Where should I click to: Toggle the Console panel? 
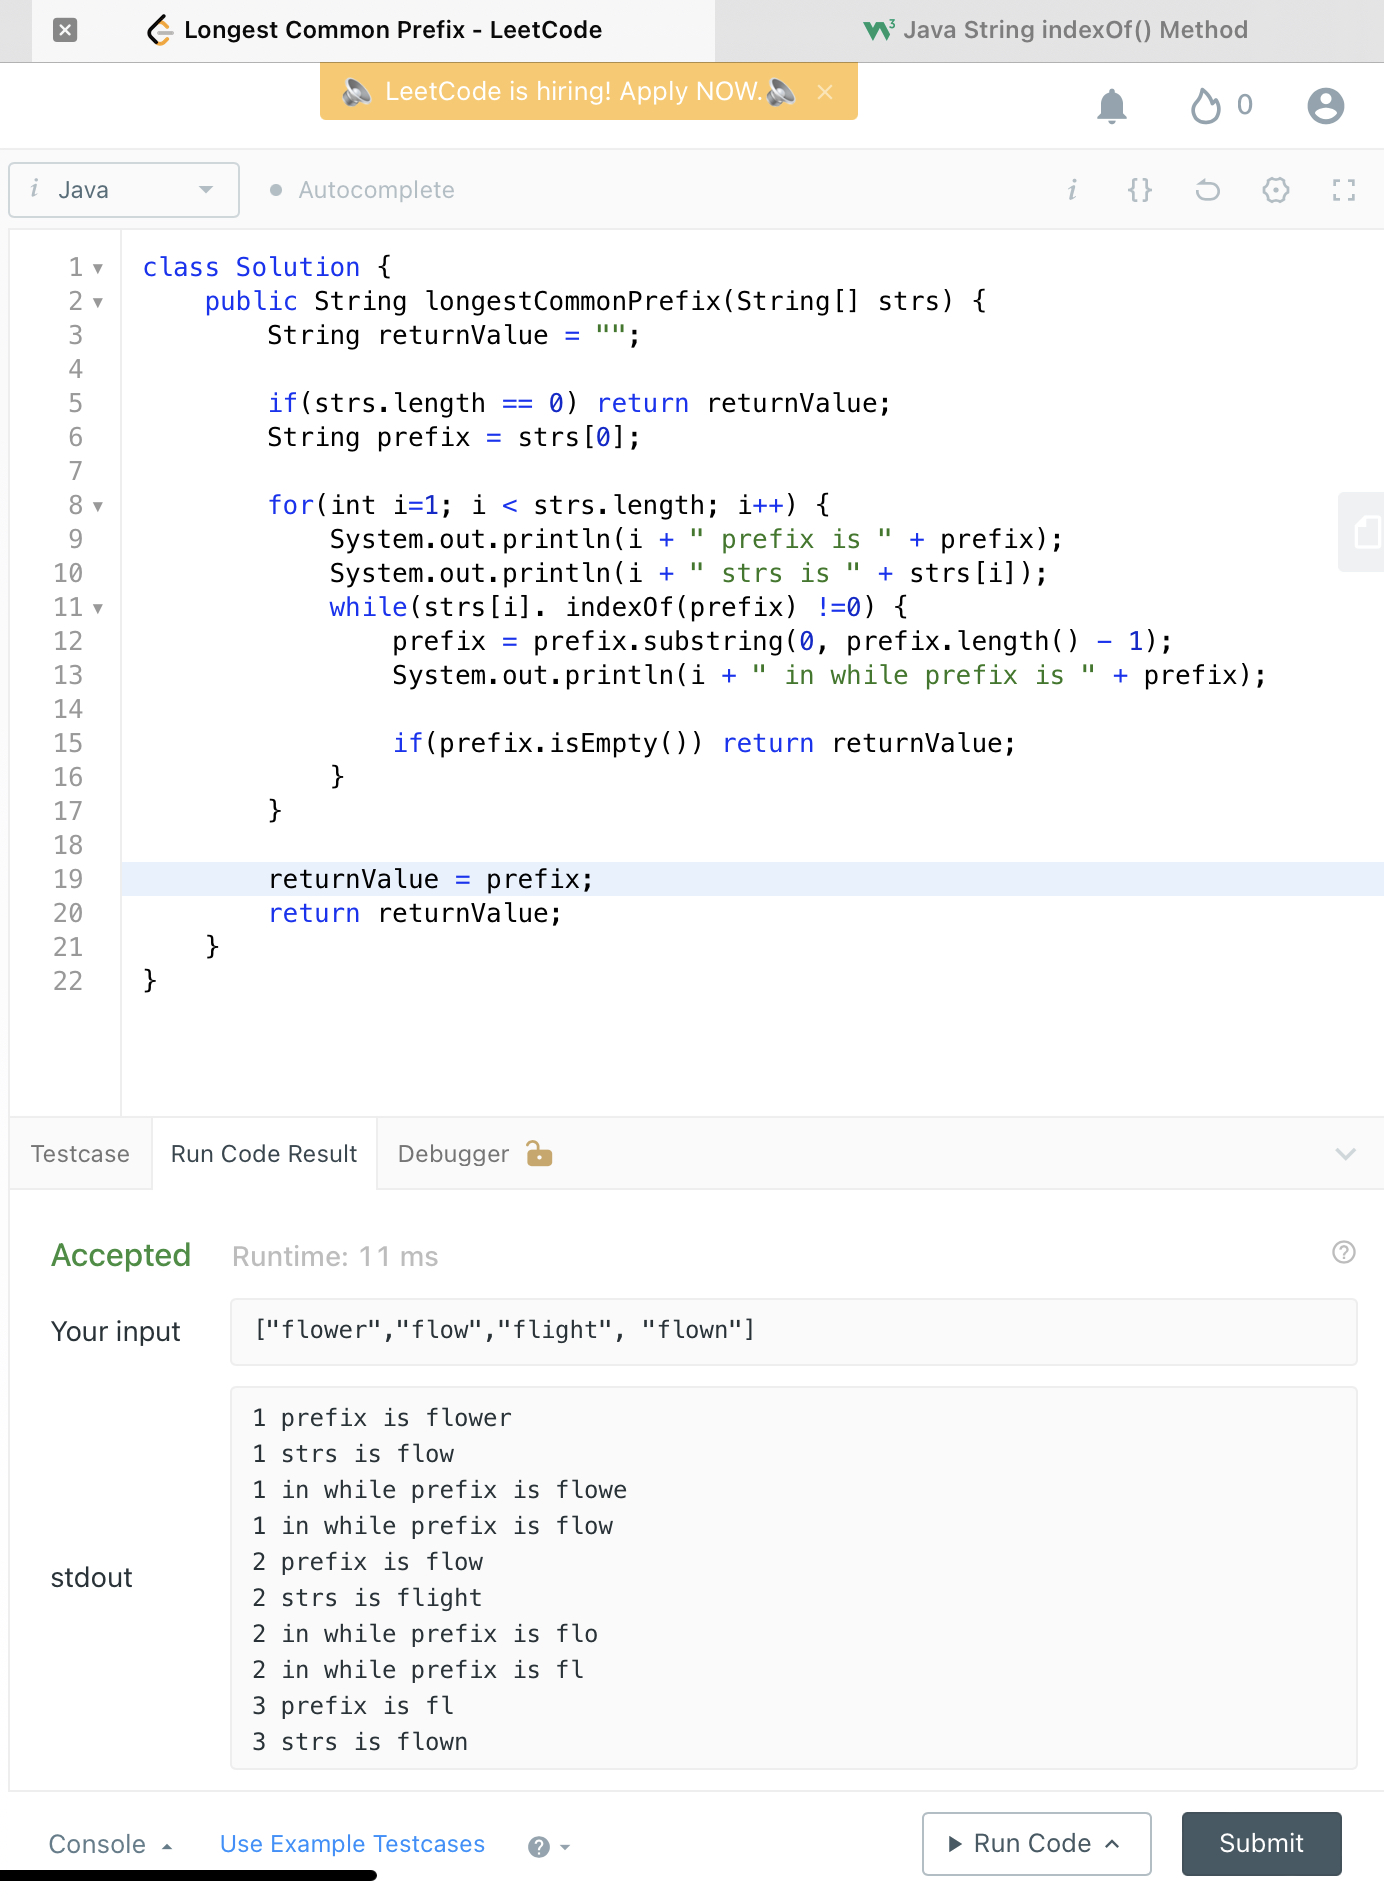coord(110,1844)
